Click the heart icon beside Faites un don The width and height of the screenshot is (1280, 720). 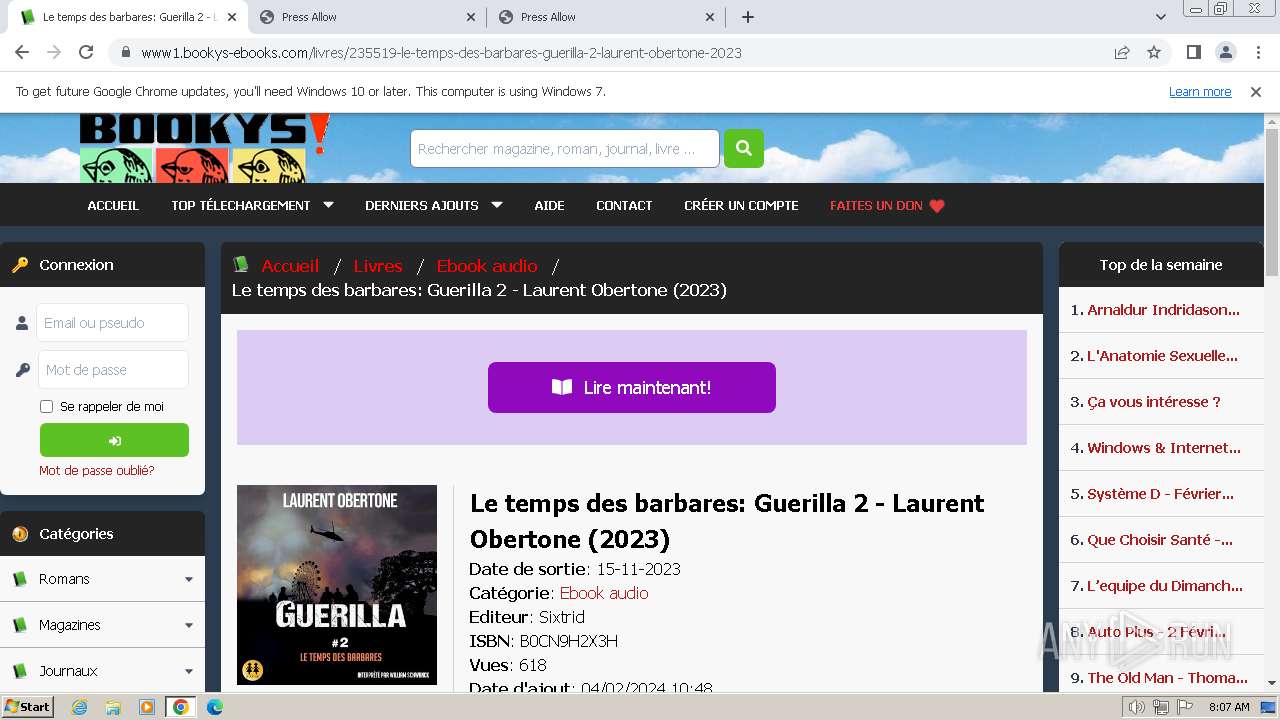pos(937,206)
